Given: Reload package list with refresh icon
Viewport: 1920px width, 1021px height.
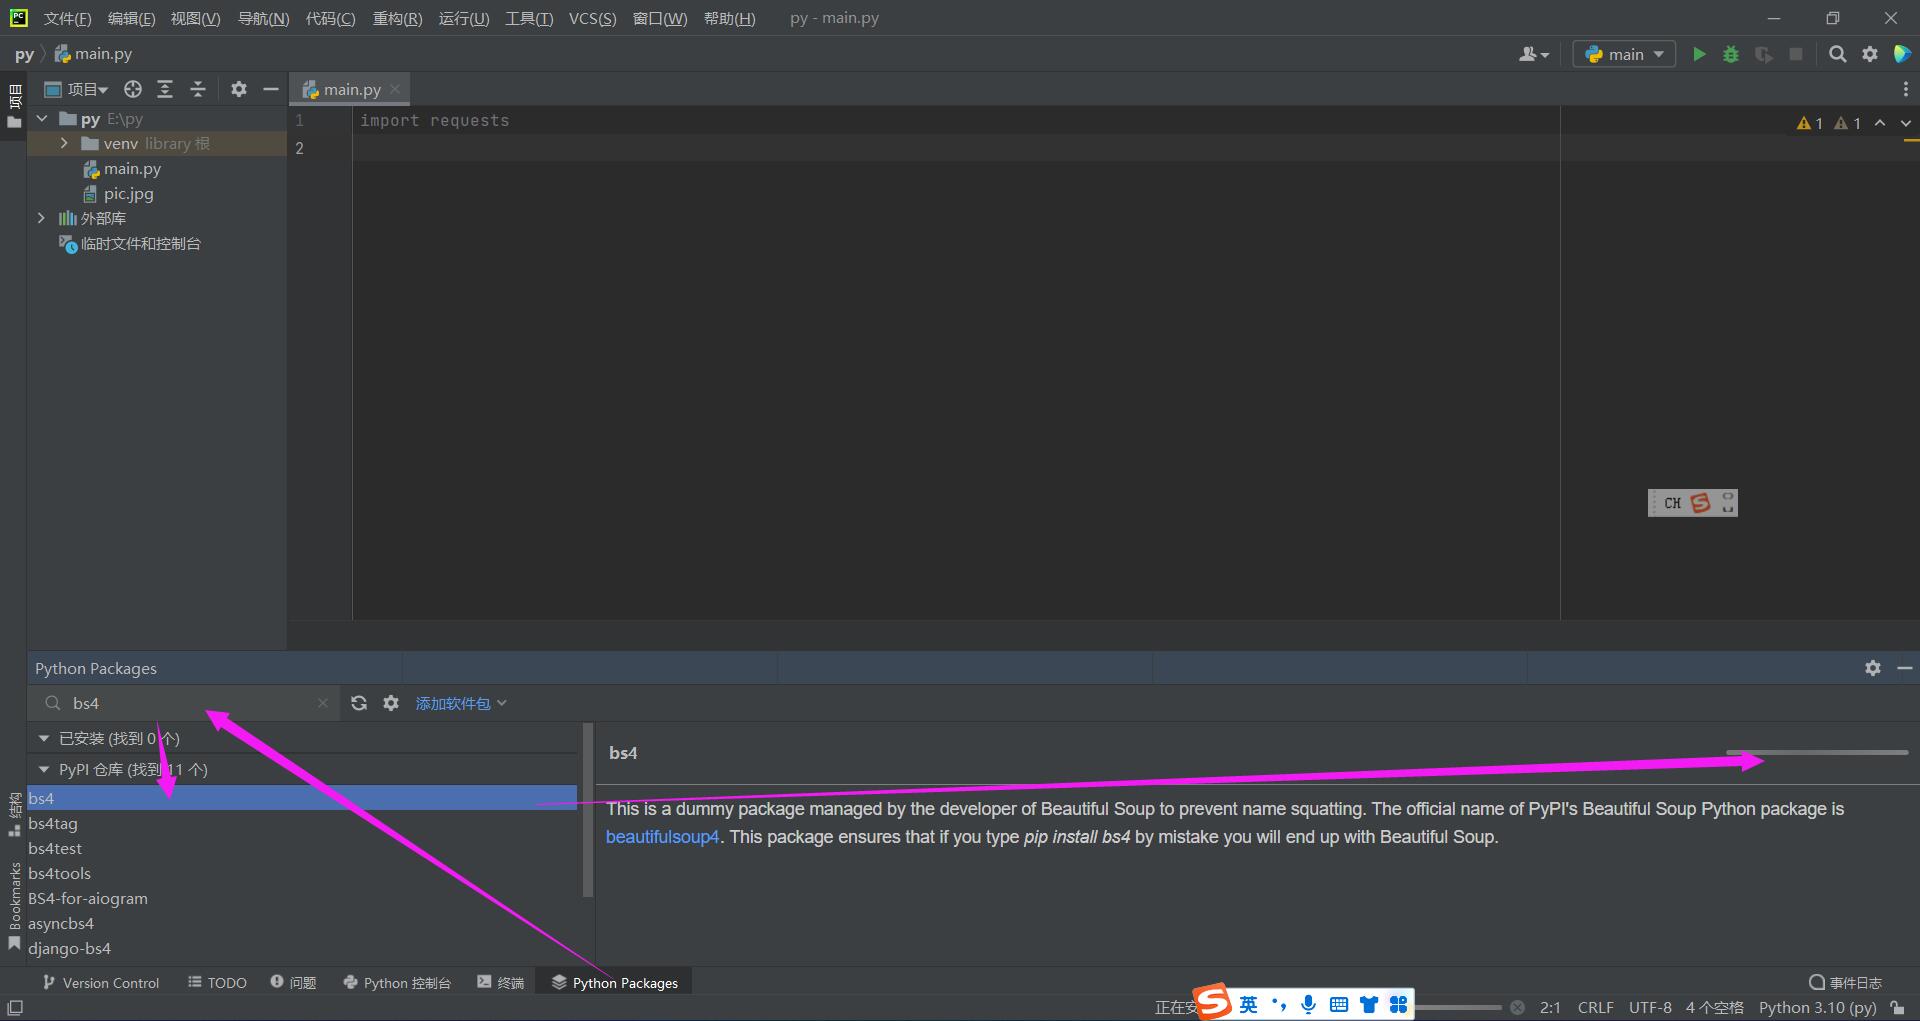Looking at the screenshot, I should pyautogui.click(x=359, y=703).
